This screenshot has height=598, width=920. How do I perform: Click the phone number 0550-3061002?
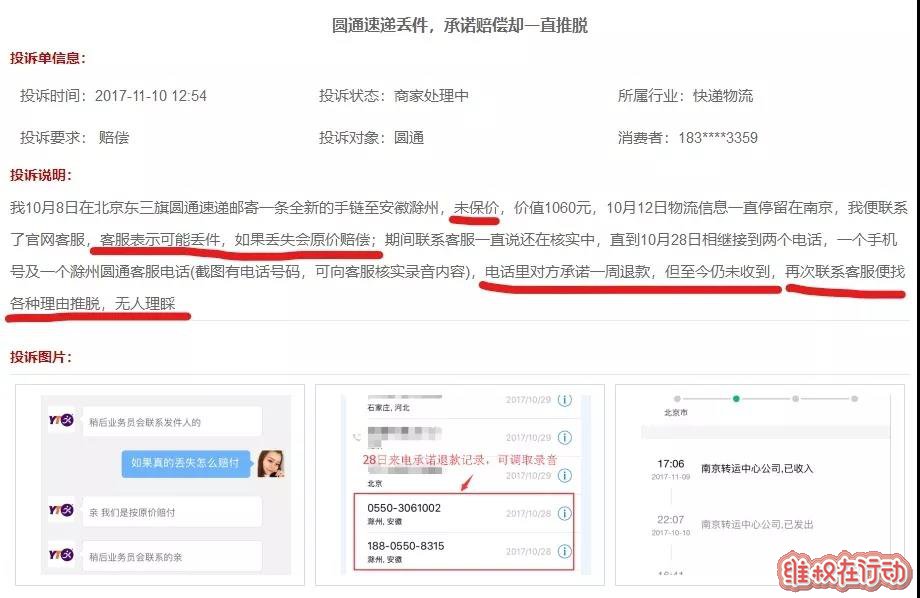click(404, 508)
